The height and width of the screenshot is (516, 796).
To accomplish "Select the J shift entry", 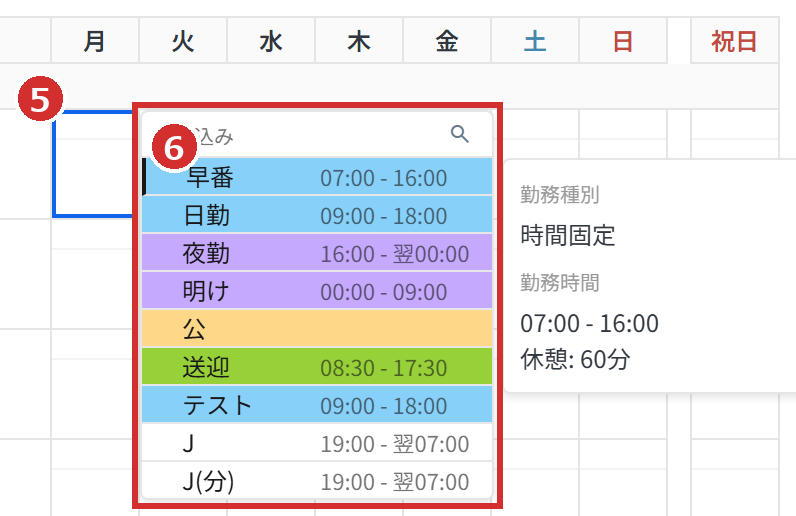I will pos(317,443).
